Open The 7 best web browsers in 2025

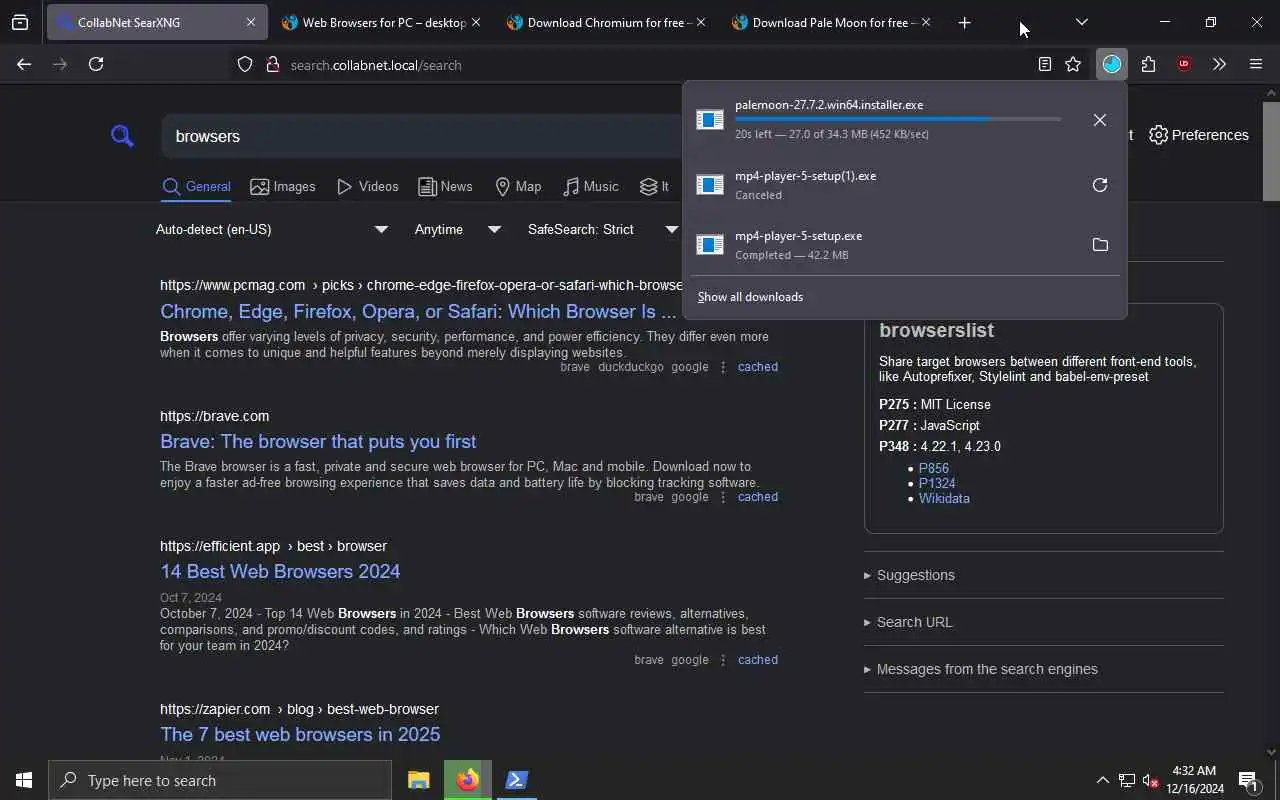coord(300,734)
